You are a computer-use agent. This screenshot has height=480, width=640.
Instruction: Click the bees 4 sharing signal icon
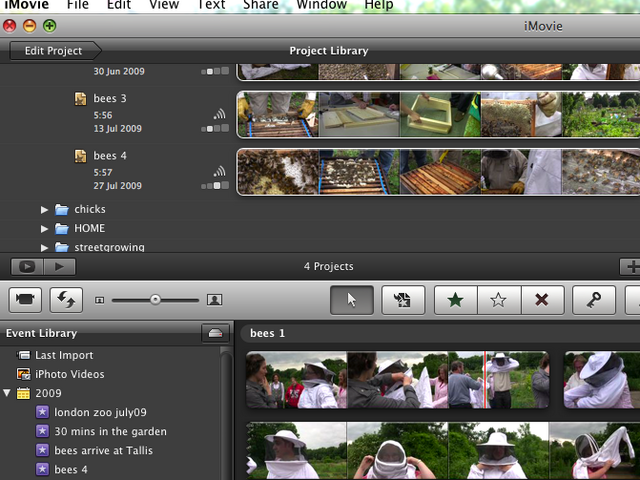pyautogui.click(x=220, y=171)
